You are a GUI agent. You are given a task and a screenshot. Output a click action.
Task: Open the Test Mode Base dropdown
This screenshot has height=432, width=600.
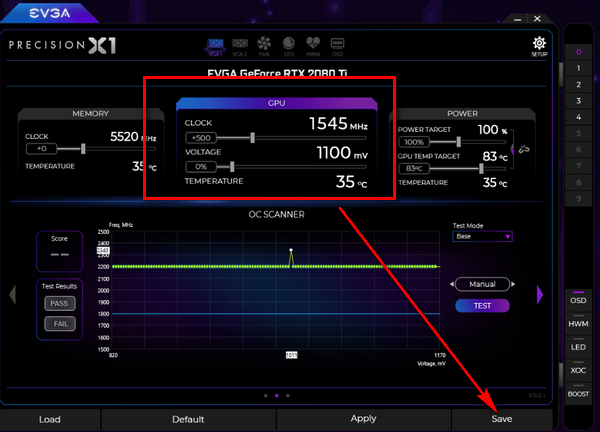(482, 236)
